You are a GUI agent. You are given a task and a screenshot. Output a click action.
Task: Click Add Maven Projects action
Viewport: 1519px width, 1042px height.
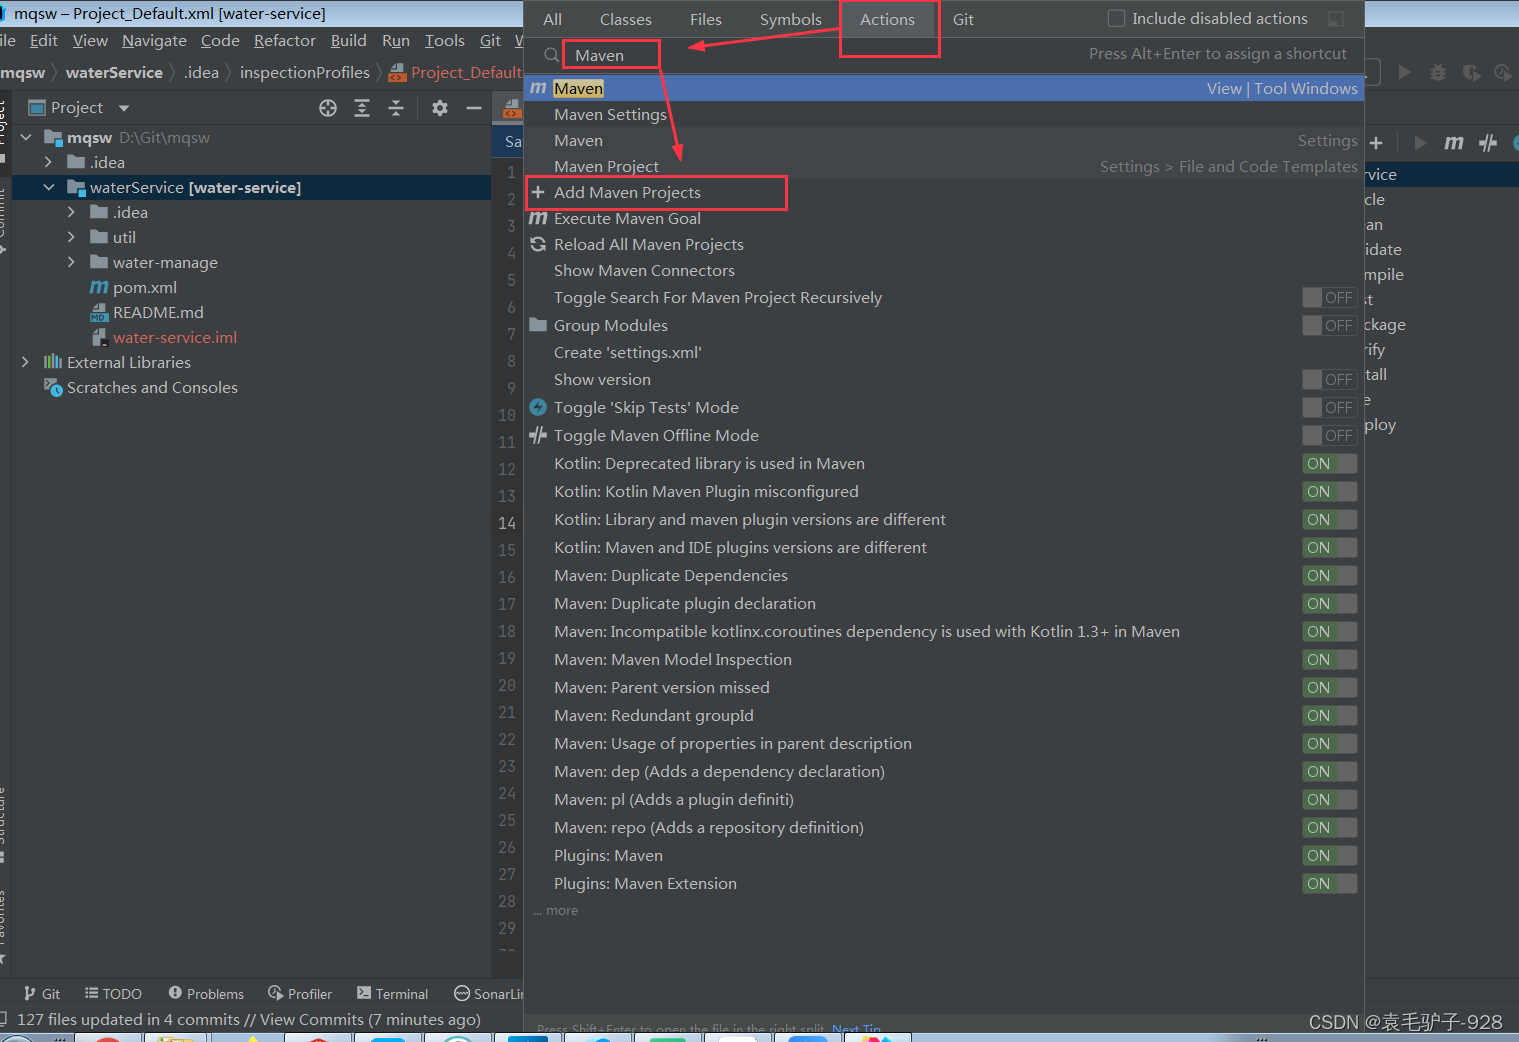tap(627, 192)
